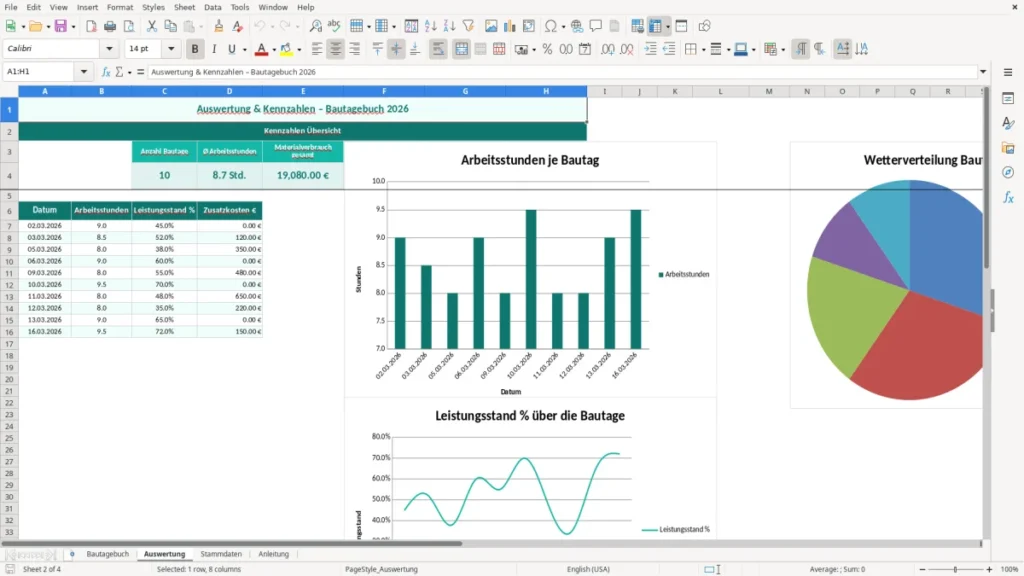
Task: Open the font color dropdown arrow
Action: tap(274, 50)
